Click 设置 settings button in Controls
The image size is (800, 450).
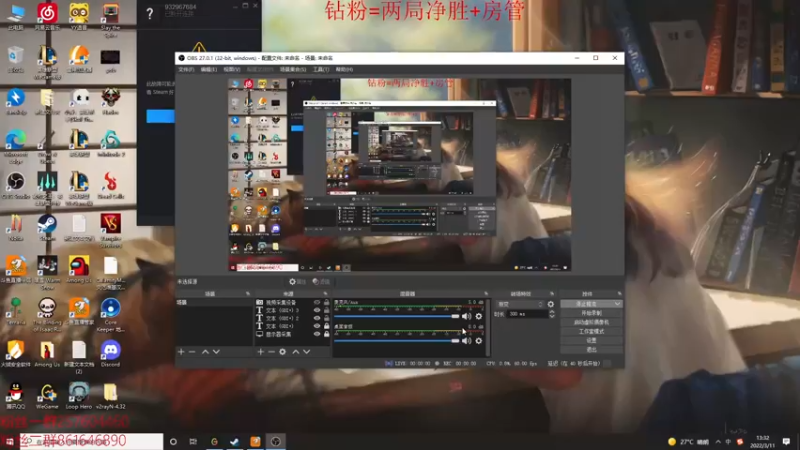pyautogui.click(x=591, y=340)
